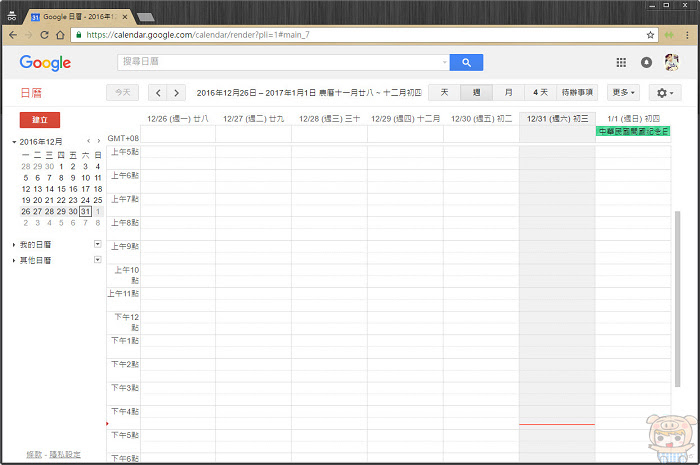Switch to the 待辦事項 agenda view
The height and width of the screenshot is (465, 700).
[x=577, y=93]
